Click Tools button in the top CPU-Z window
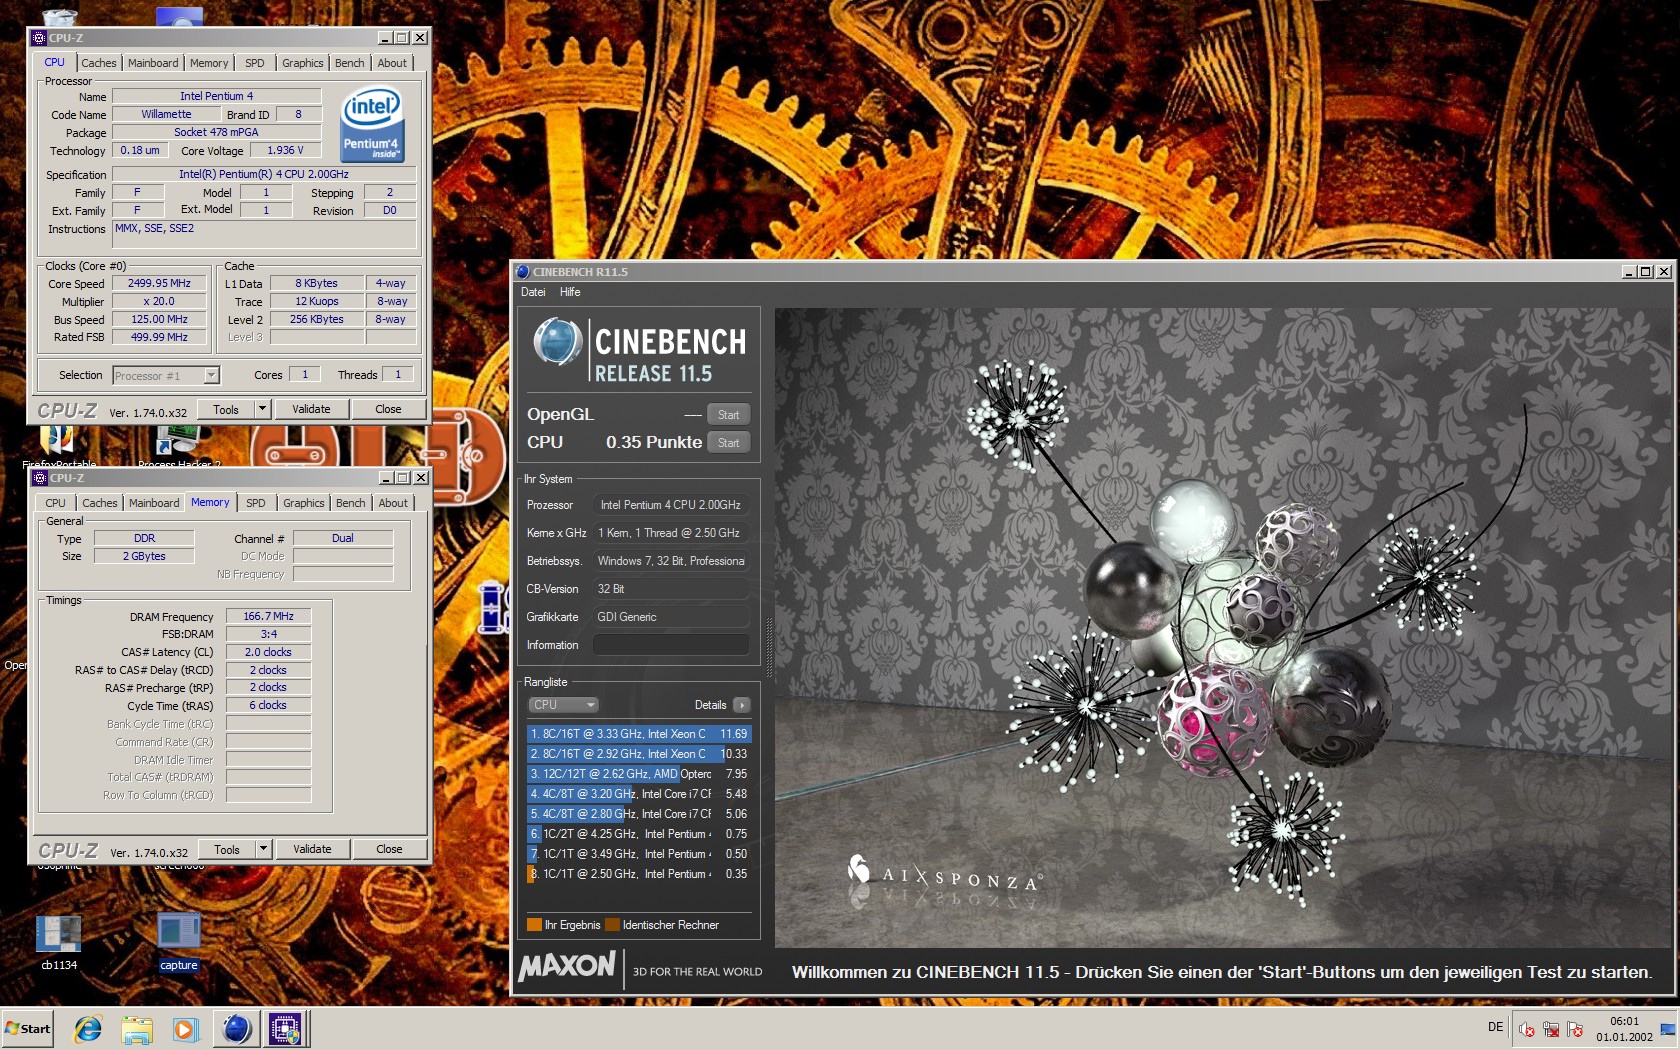Image resolution: width=1680 pixels, height=1050 pixels. coord(226,409)
